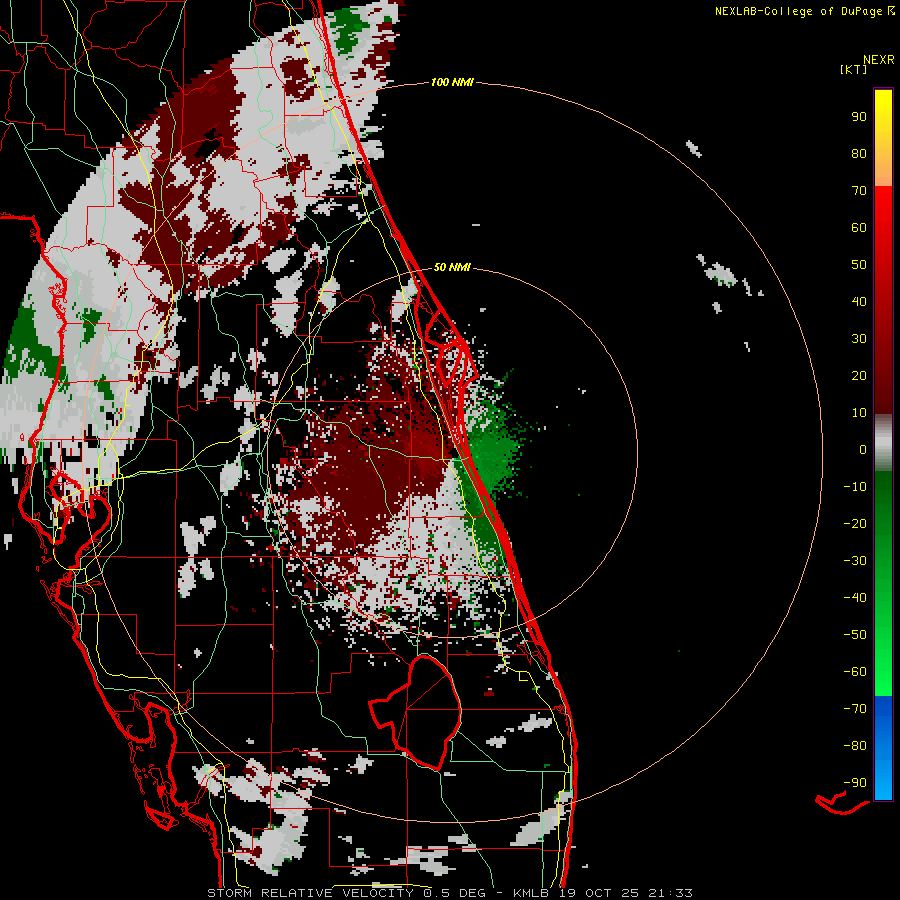Click the positive 90 knot scale value
The height and width of the screenshot is (900, 900).
tap(859, 117)
